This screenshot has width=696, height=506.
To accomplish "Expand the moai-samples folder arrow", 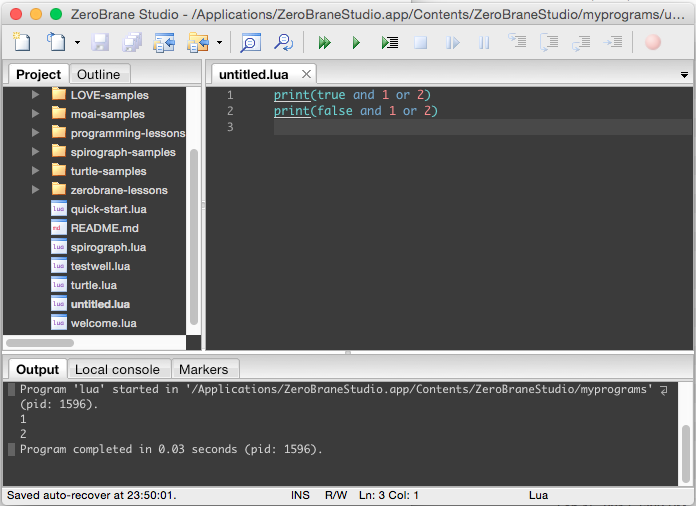I will (x=36, y=114).
